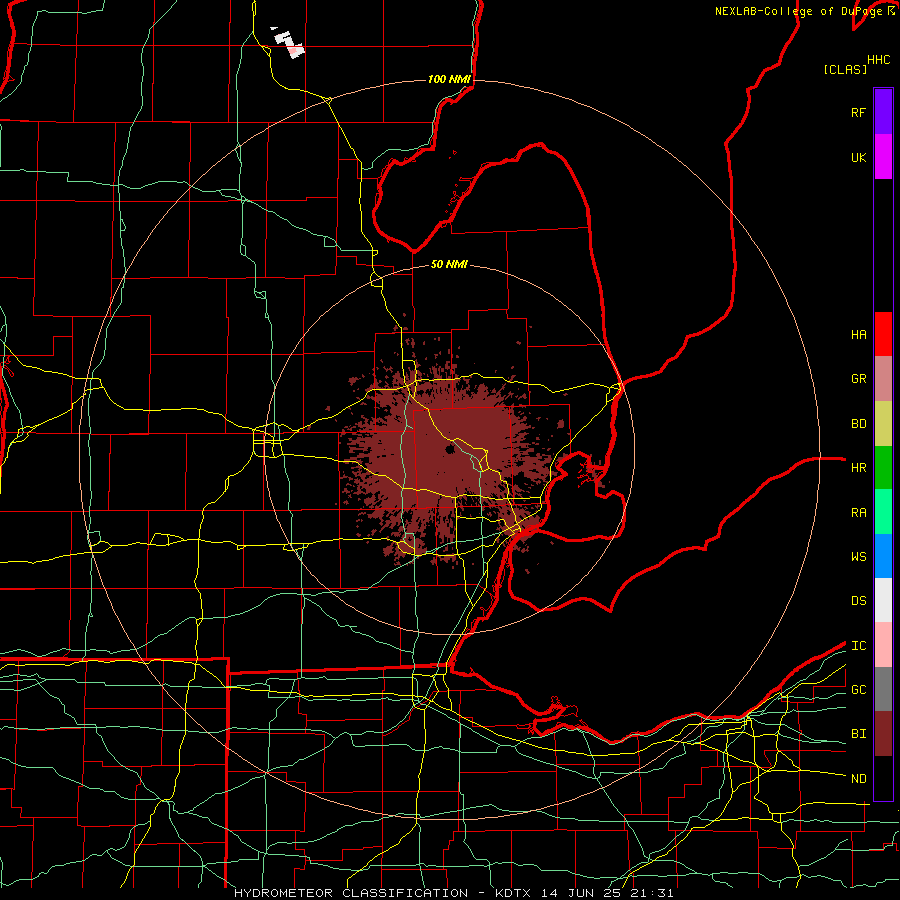Click the BI legend label

tap(858, 734)
